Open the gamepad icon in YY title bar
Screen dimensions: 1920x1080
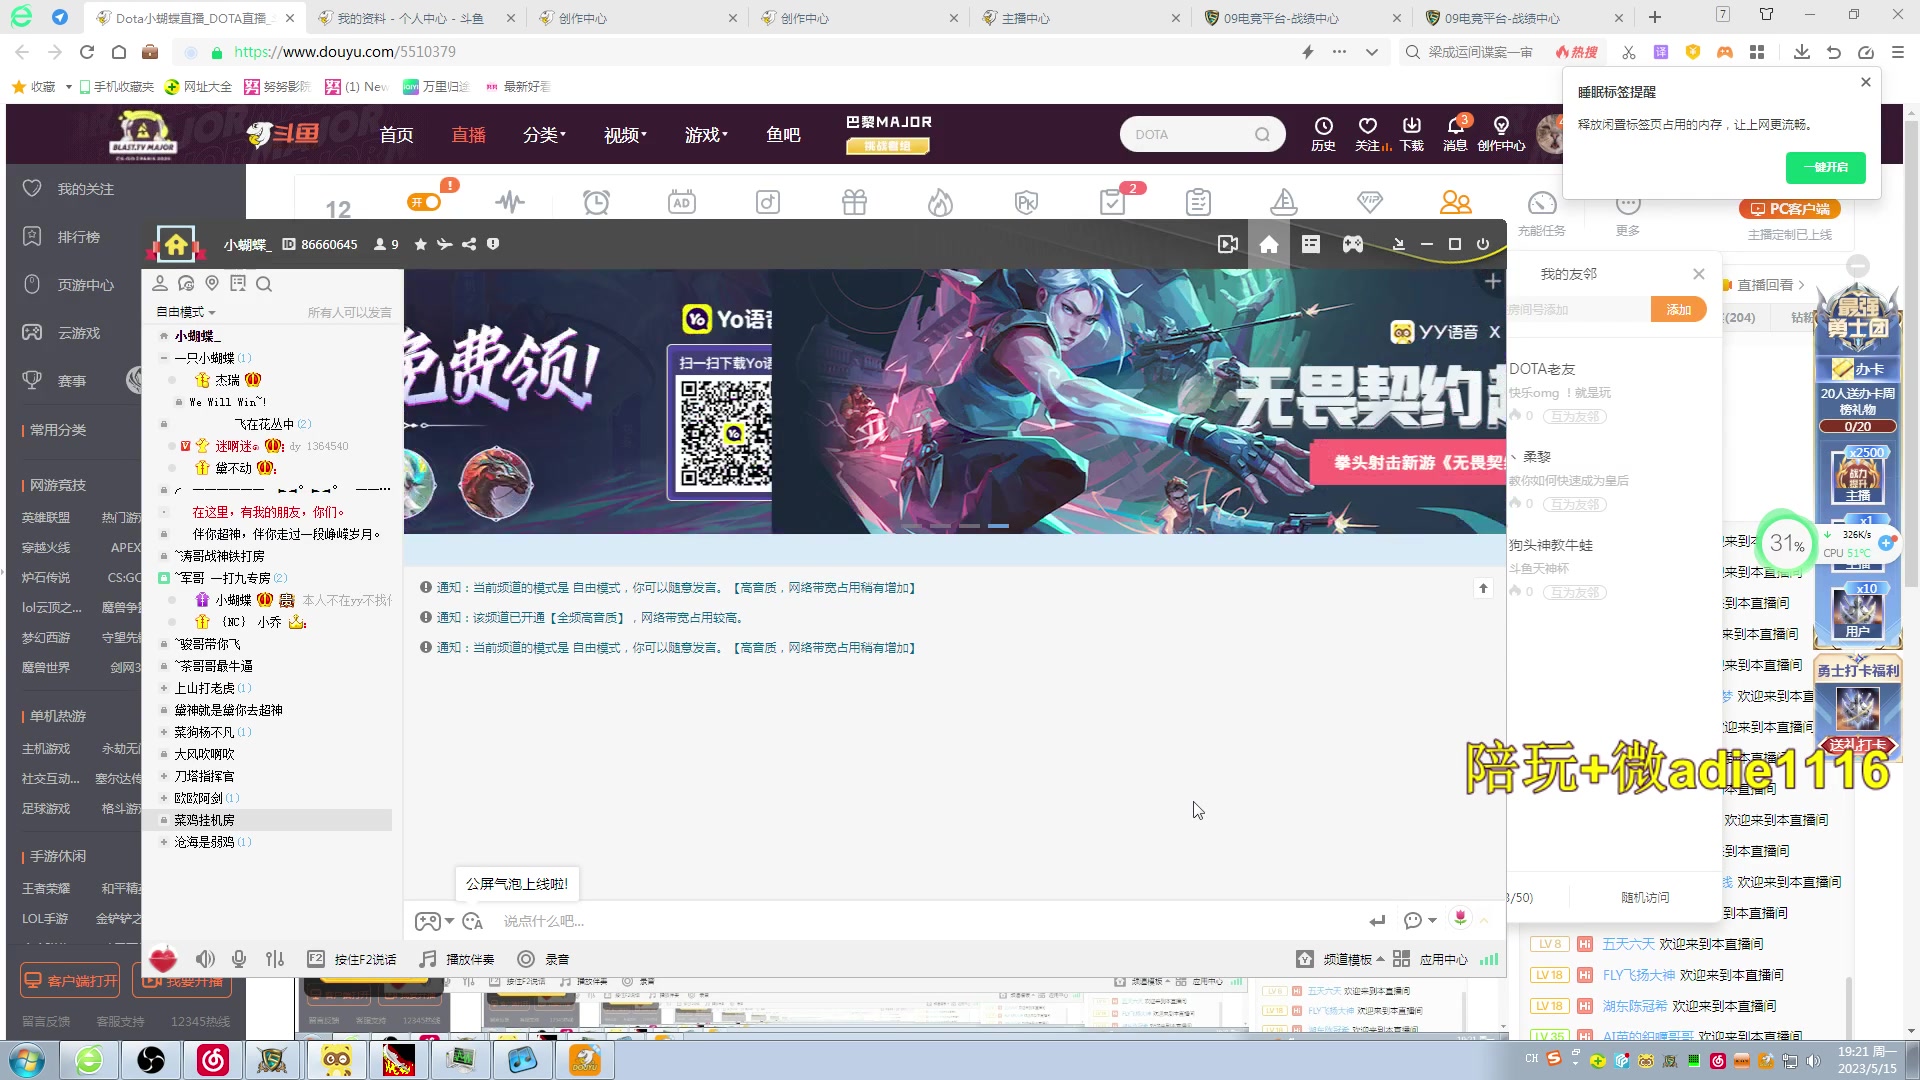point(1353,244)
